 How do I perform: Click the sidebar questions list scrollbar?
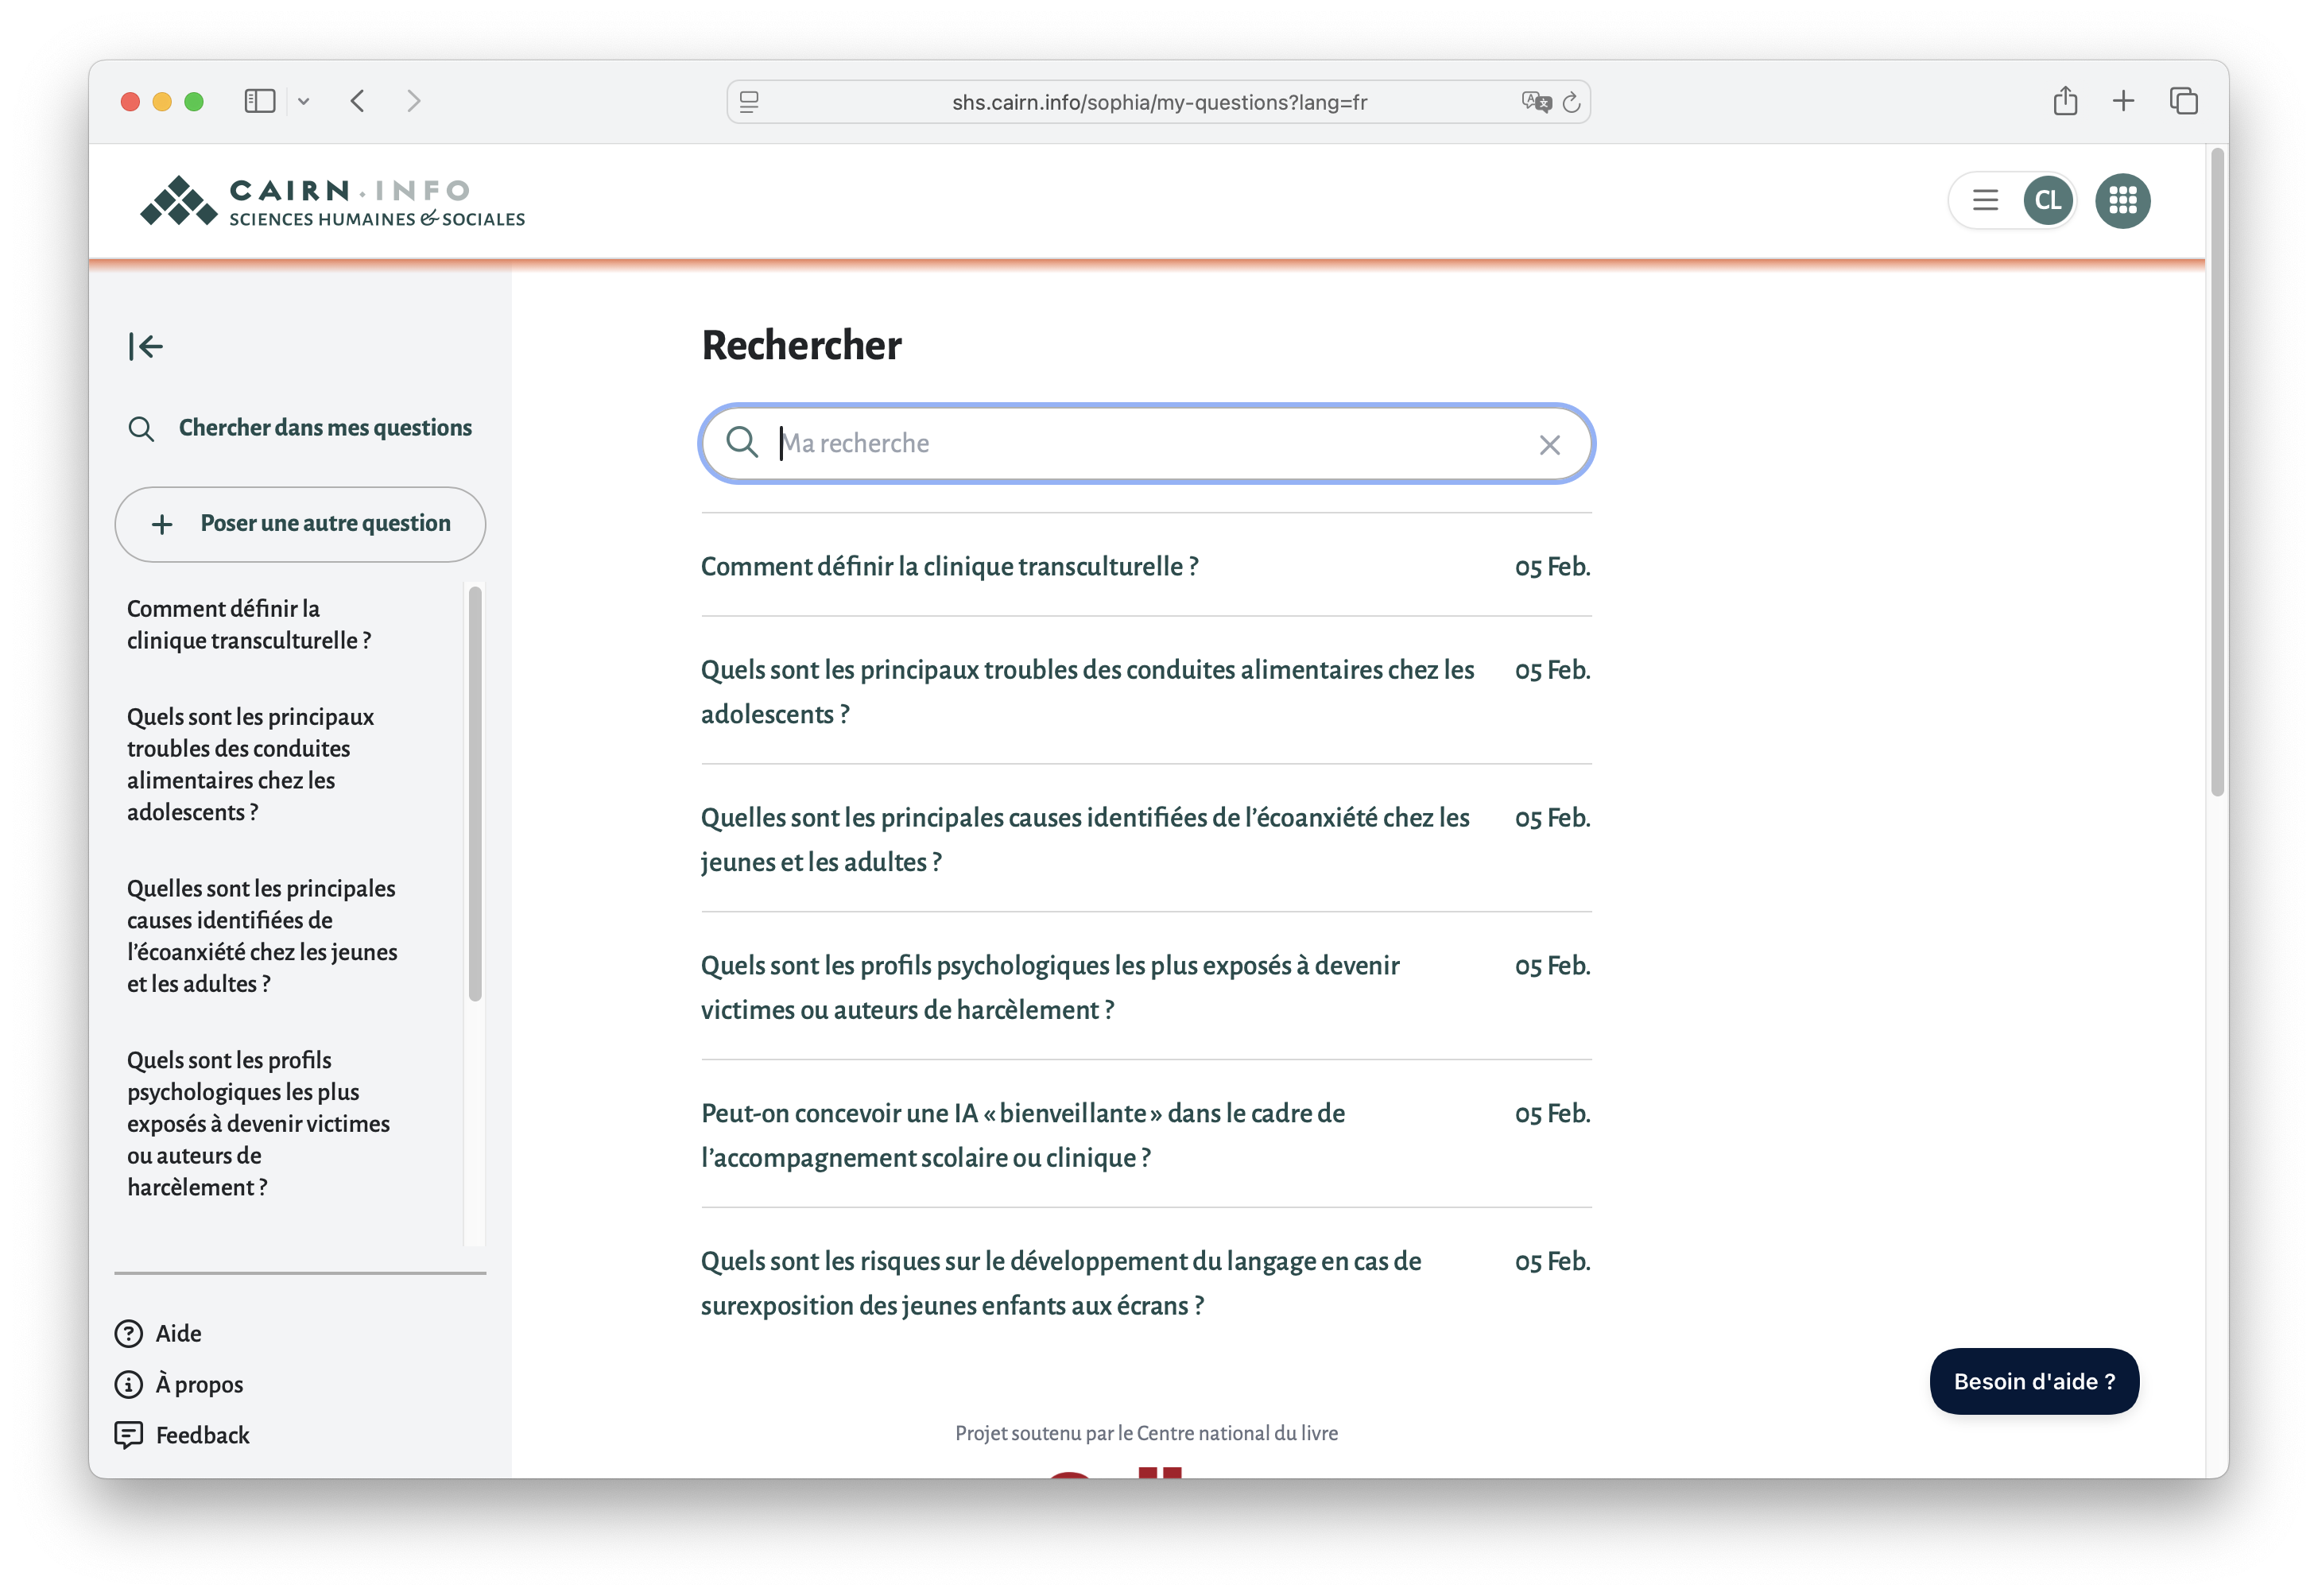click(x=475, y=794)
